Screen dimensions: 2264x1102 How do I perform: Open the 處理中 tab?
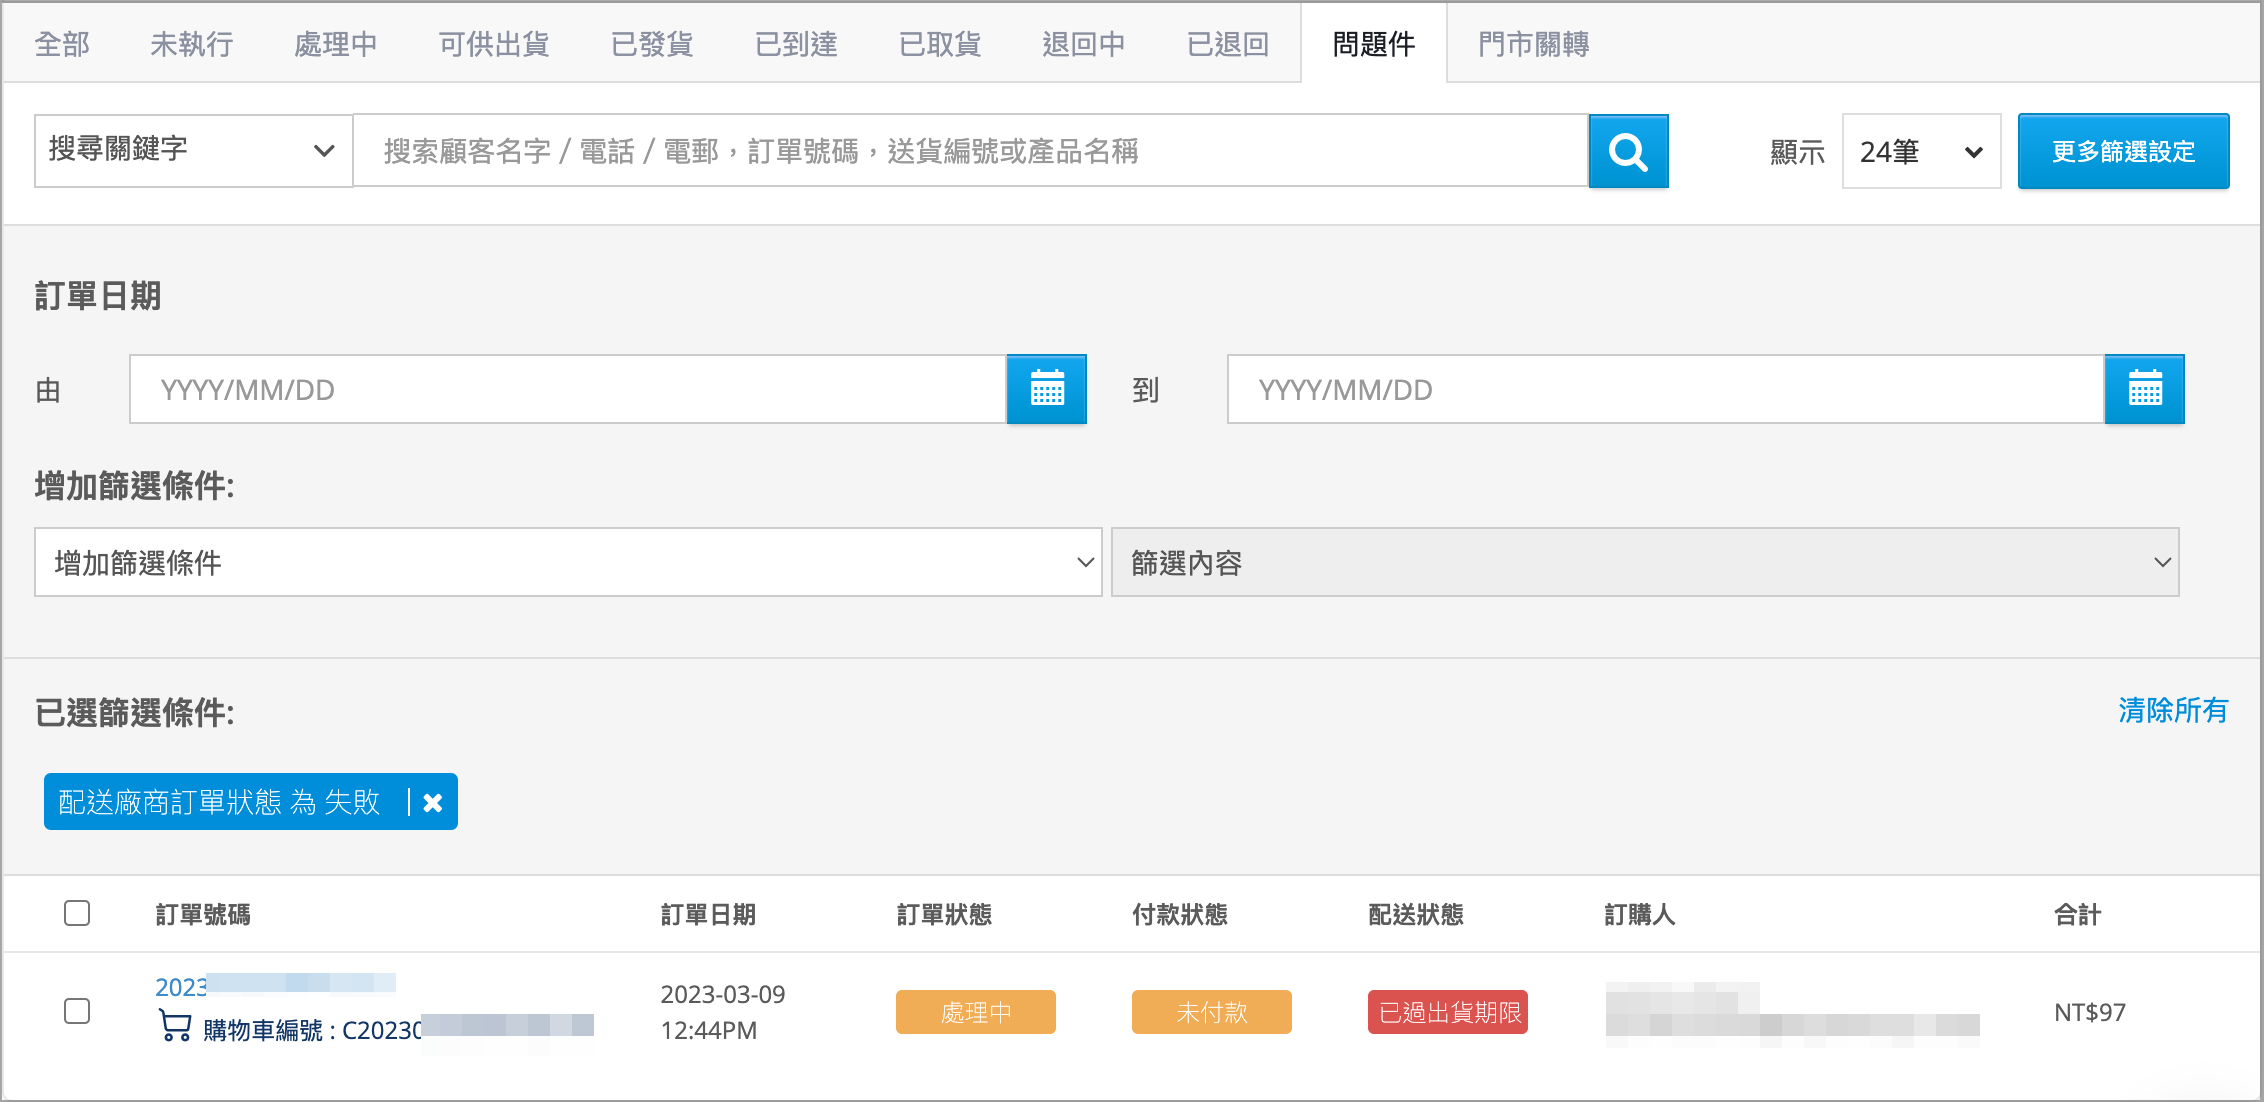coord(336,44)
